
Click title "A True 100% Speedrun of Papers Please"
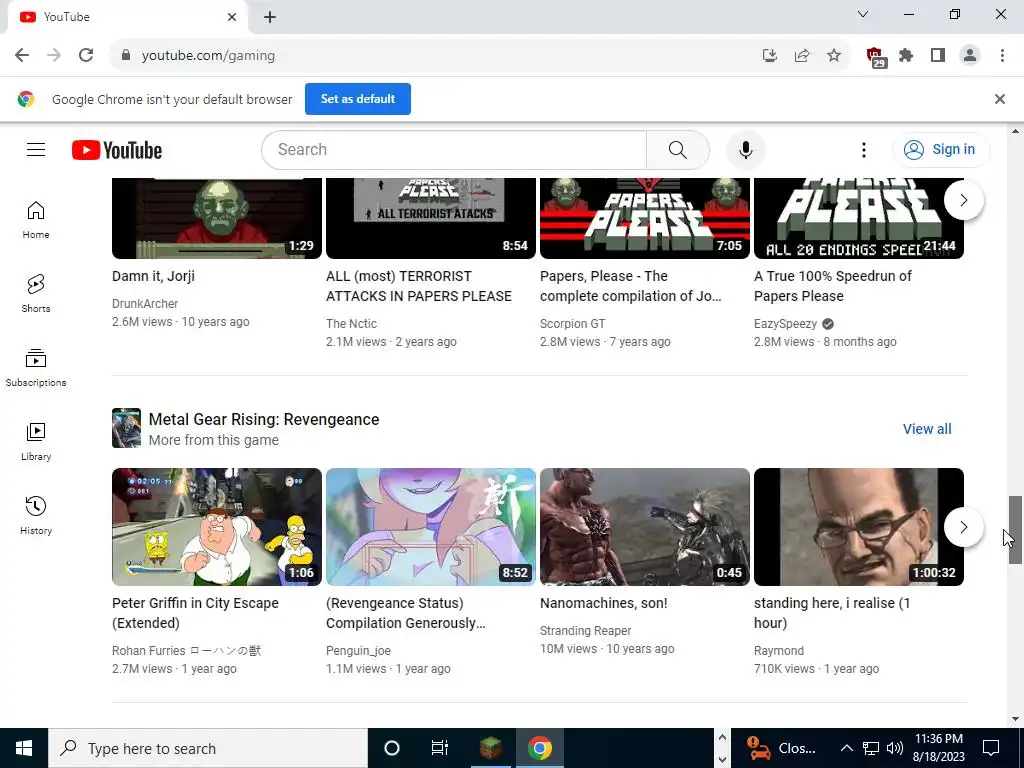pyautogui.click(x=833, y=286)
